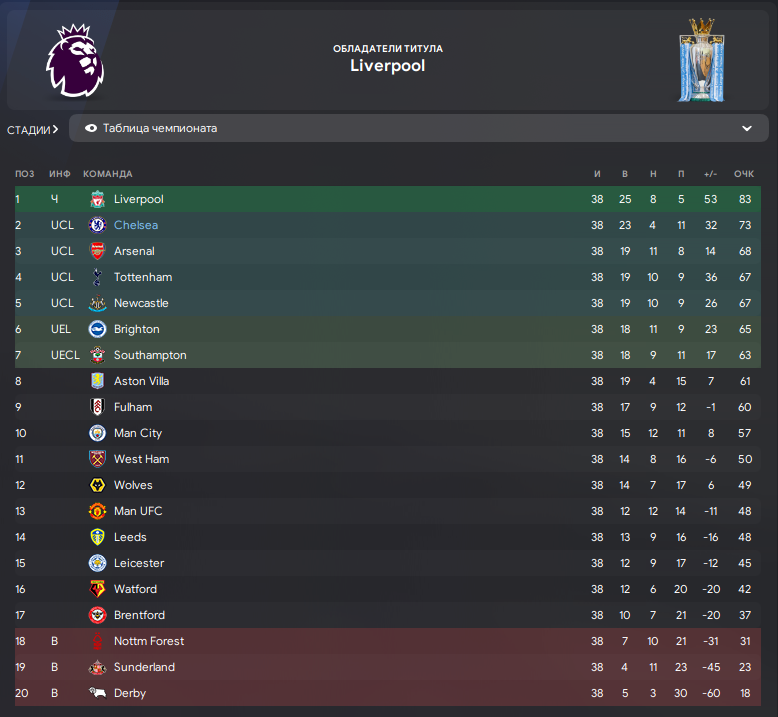Viewport: 778px width, 717px height.
Task: Click the Chelsea club crest icon
Action: 97,225
